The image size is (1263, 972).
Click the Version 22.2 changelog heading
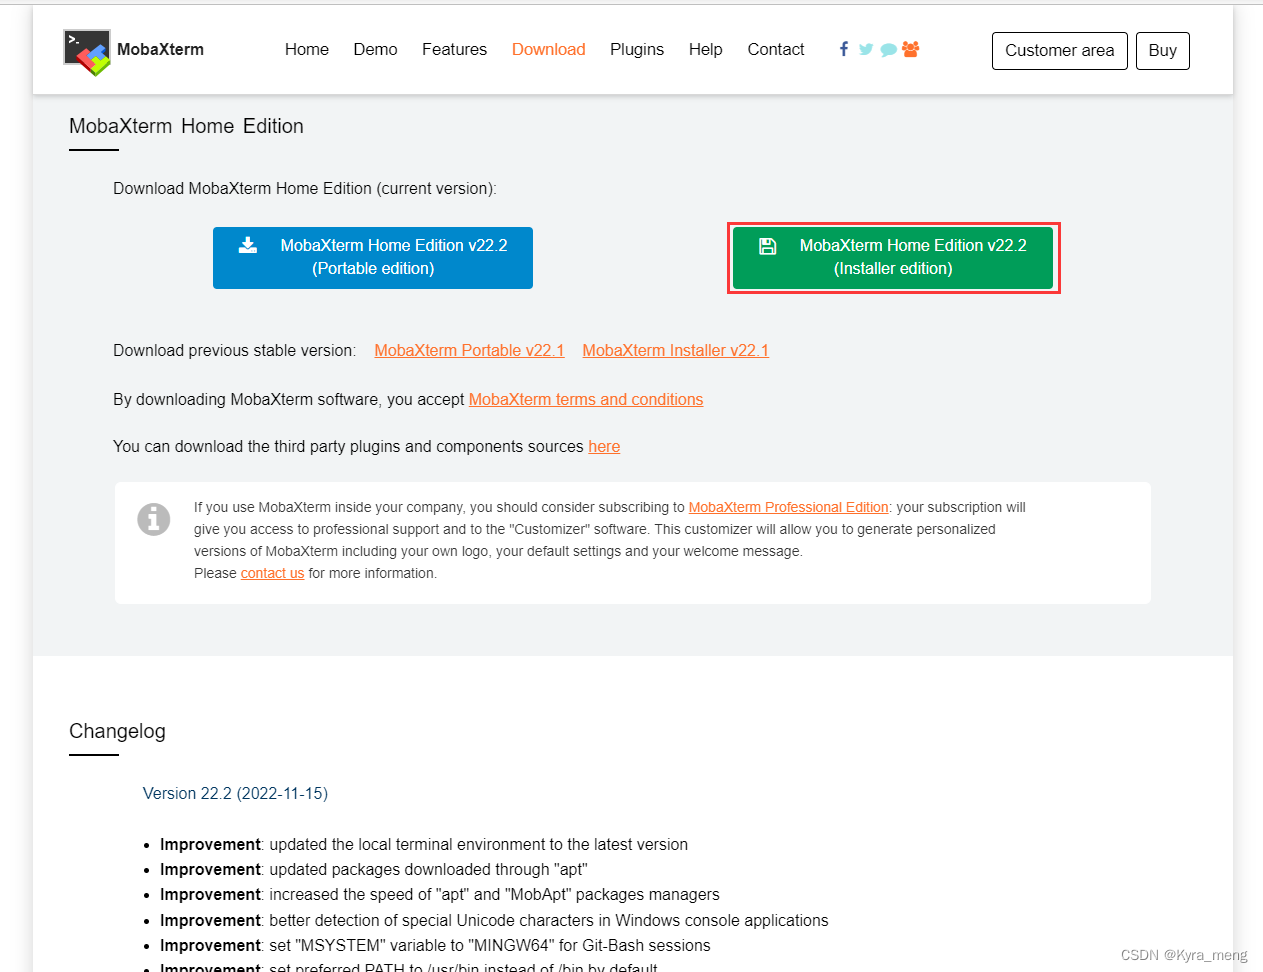pos(235,793)
